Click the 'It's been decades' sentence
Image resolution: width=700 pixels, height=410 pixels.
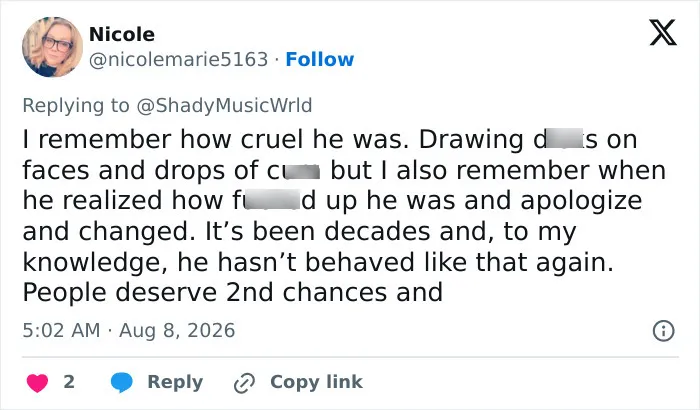pos(391,232)
